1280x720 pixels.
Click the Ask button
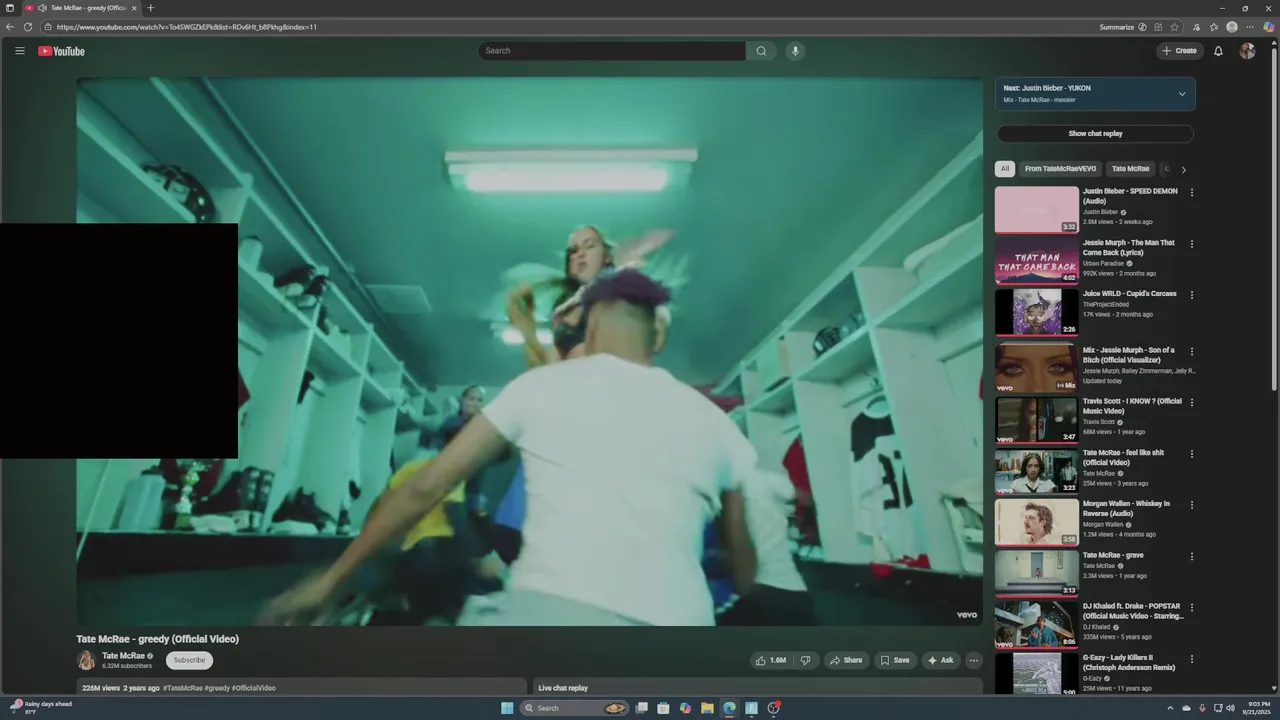[940, 660]
